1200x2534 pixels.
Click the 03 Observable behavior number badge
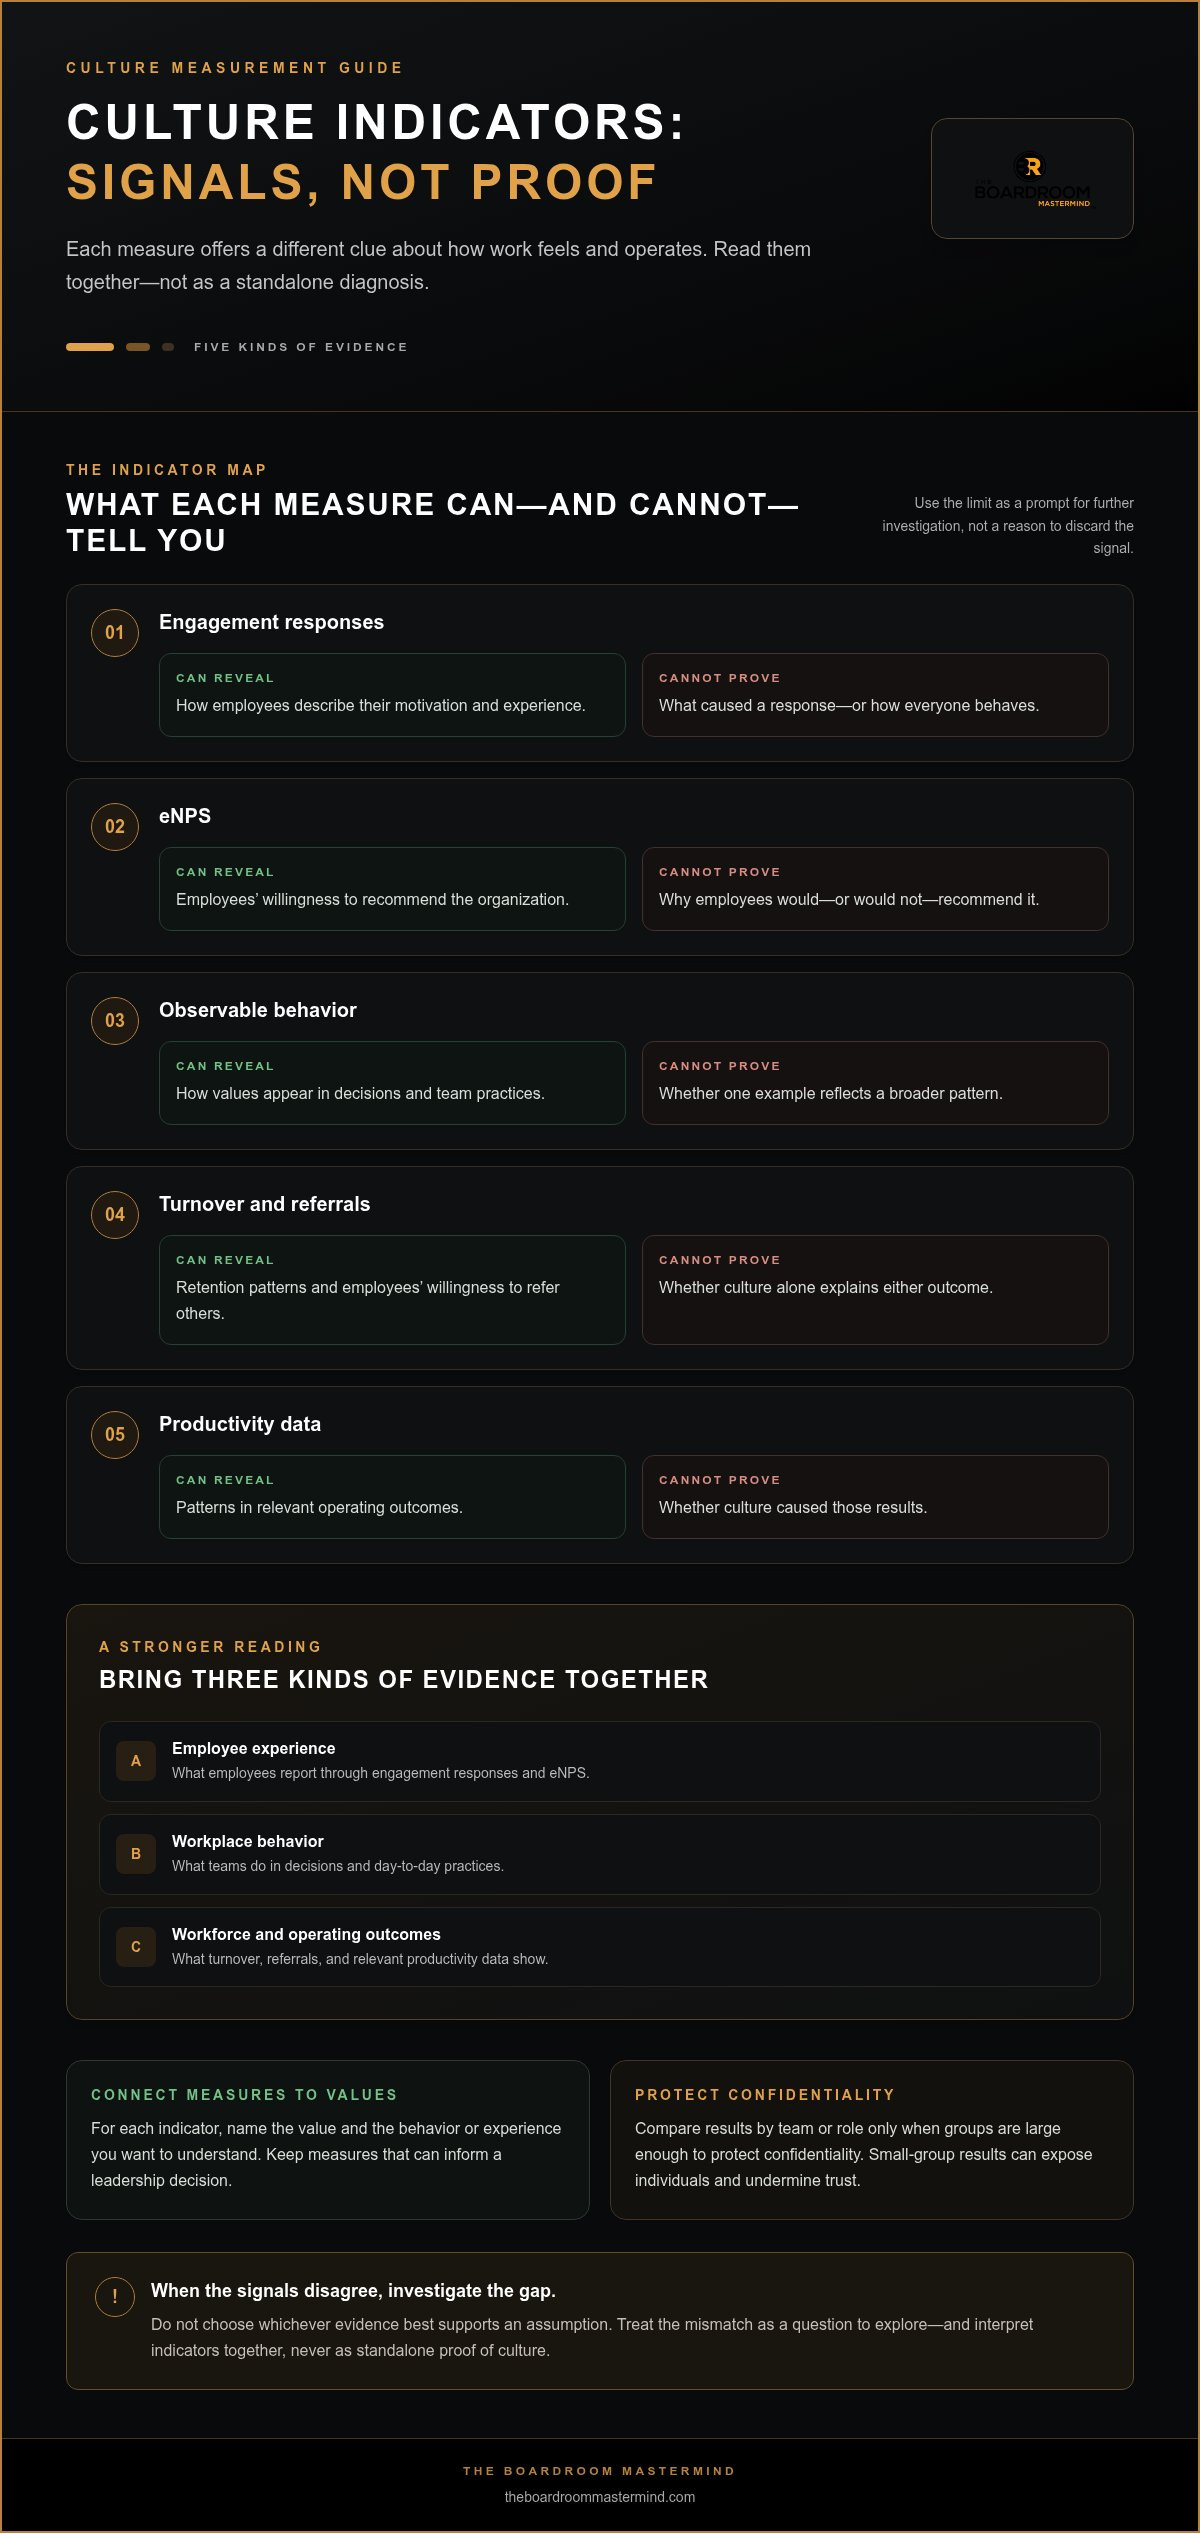[115, 1021]
